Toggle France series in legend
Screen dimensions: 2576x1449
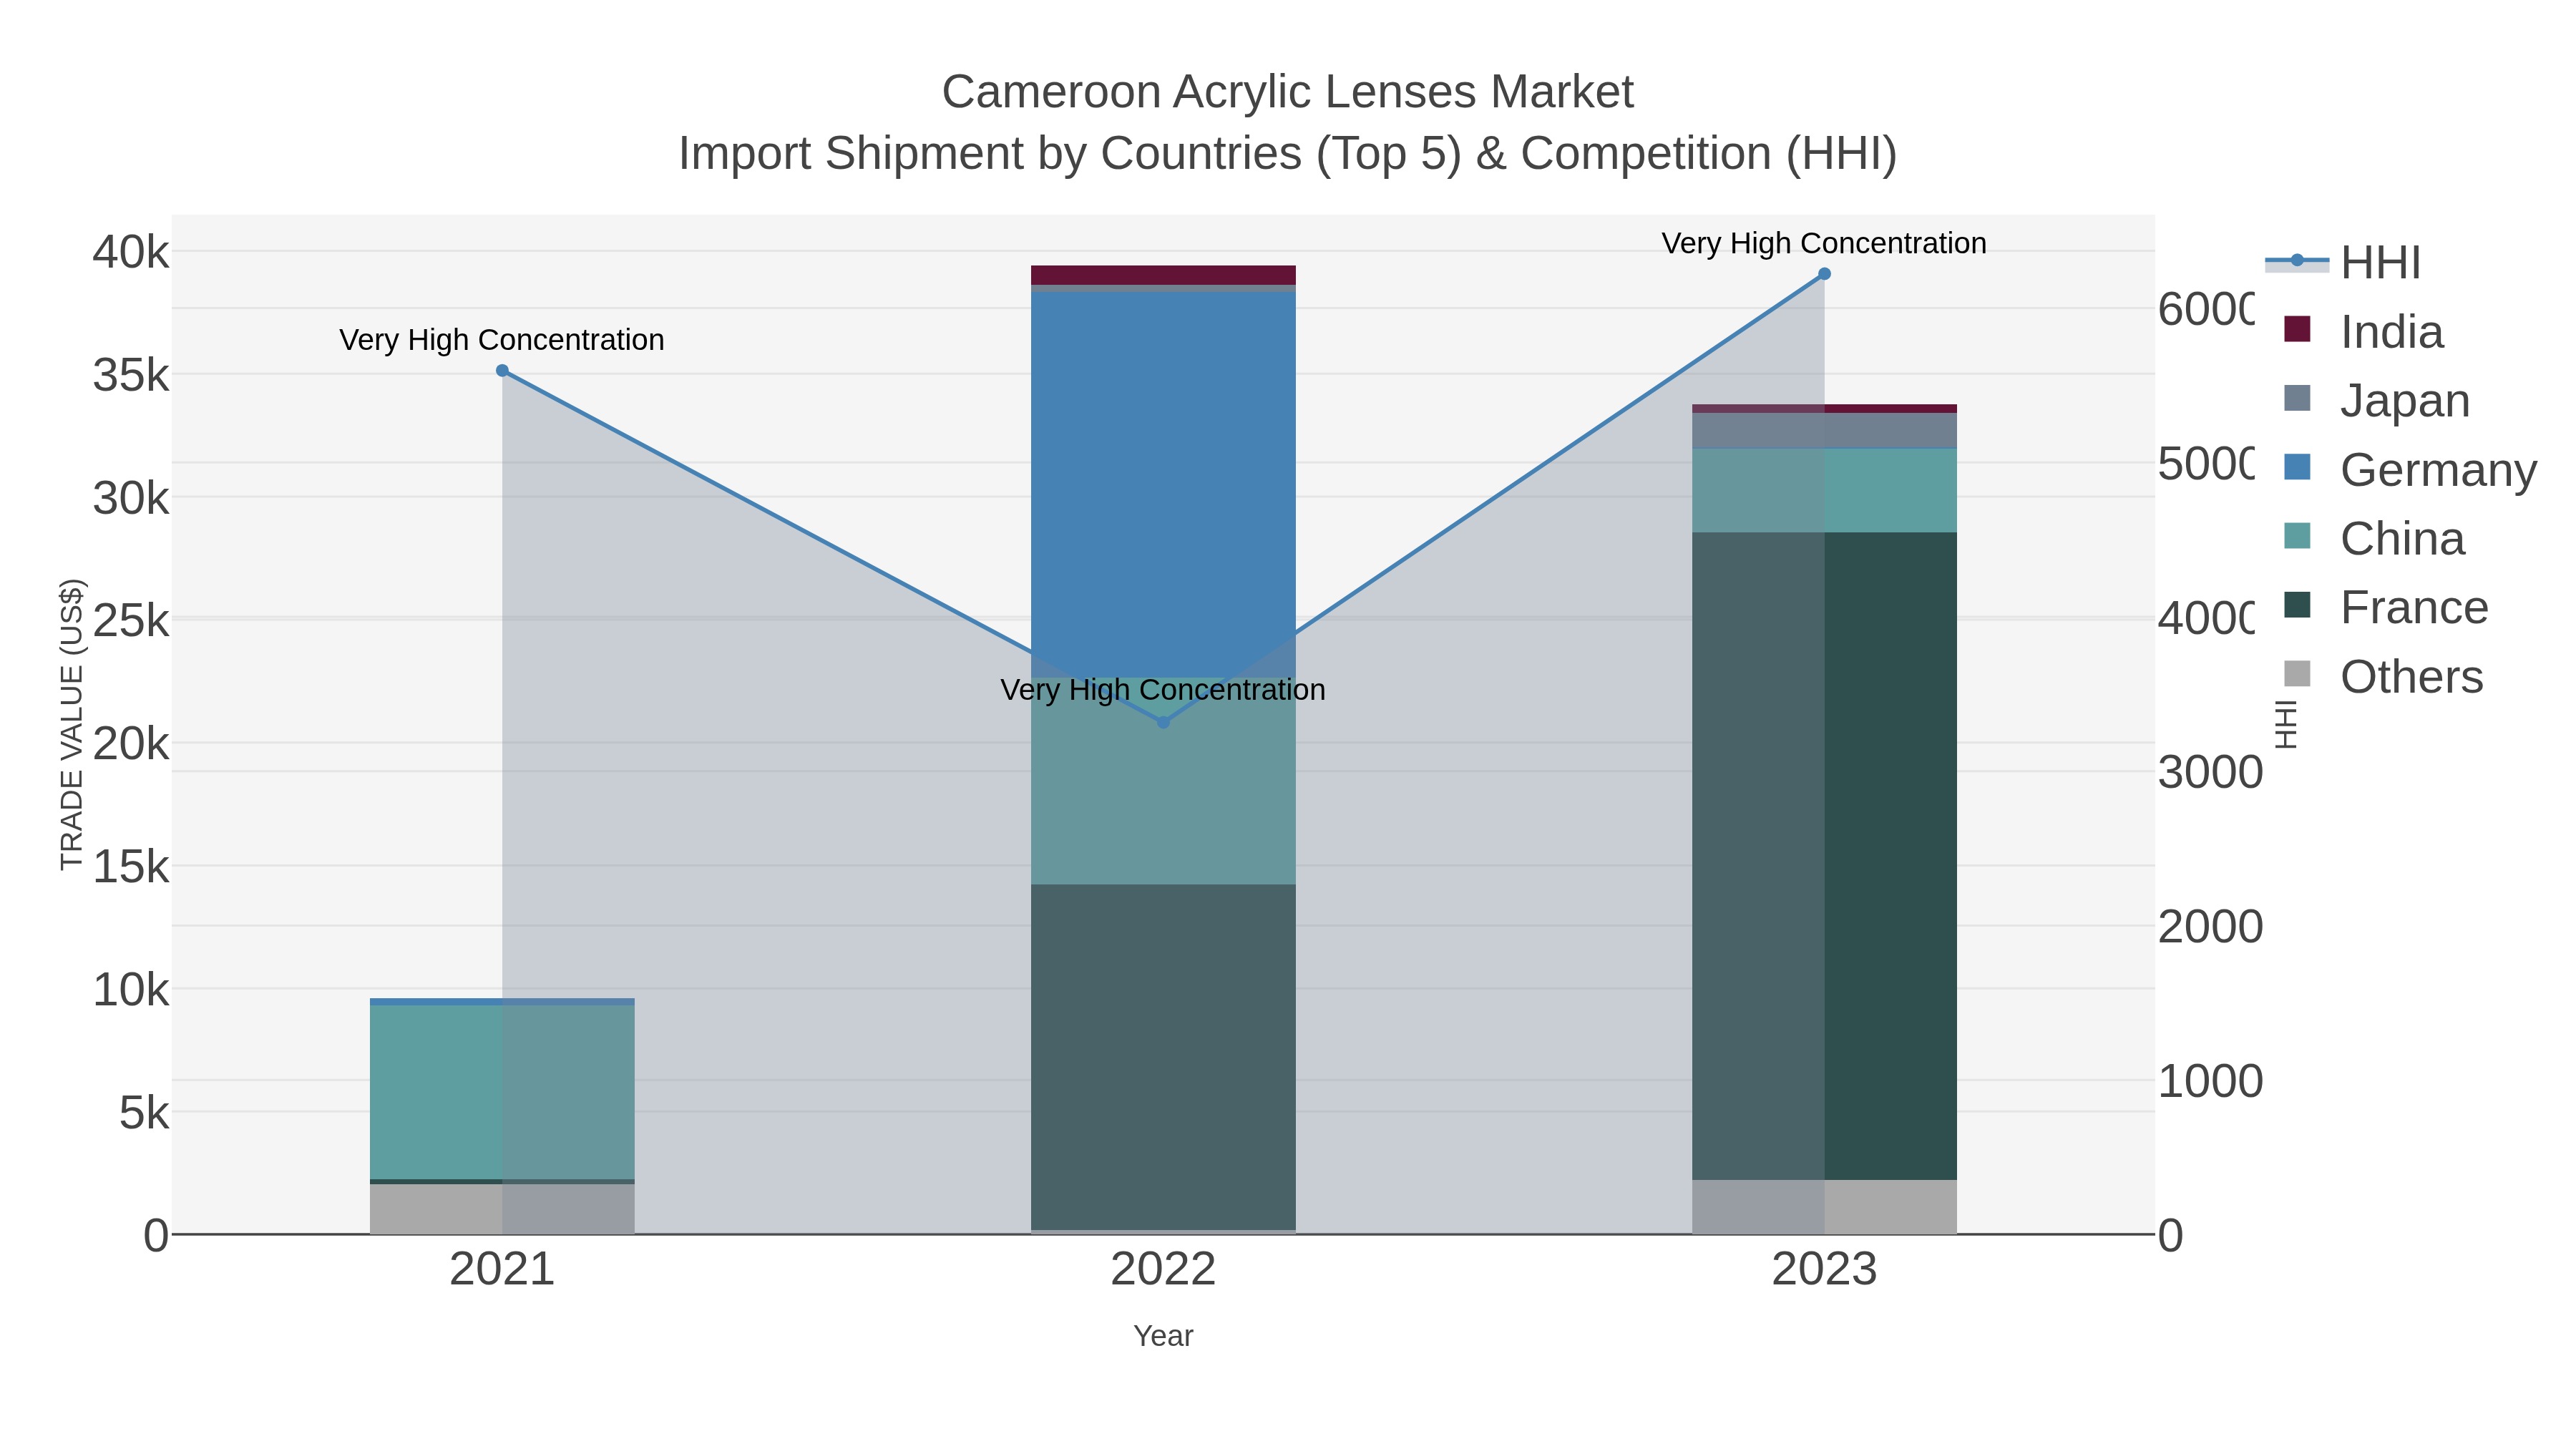coord(2386,607)
